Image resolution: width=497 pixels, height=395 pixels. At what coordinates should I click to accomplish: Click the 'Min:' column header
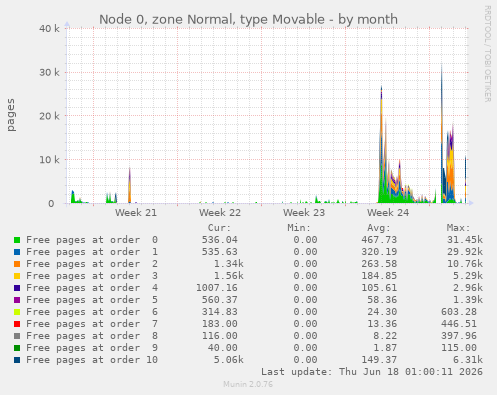299,228
